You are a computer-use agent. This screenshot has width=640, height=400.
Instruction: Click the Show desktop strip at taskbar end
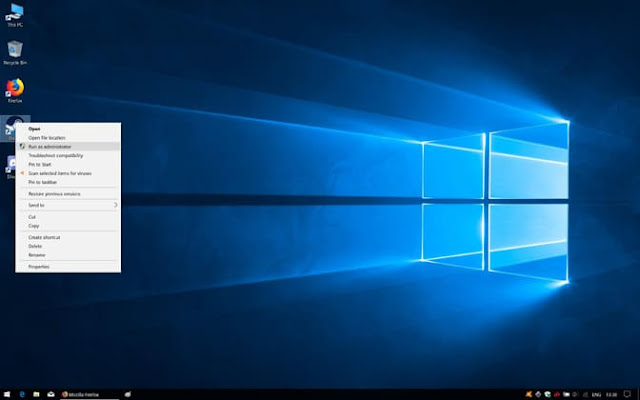click(x=638, y=394)
